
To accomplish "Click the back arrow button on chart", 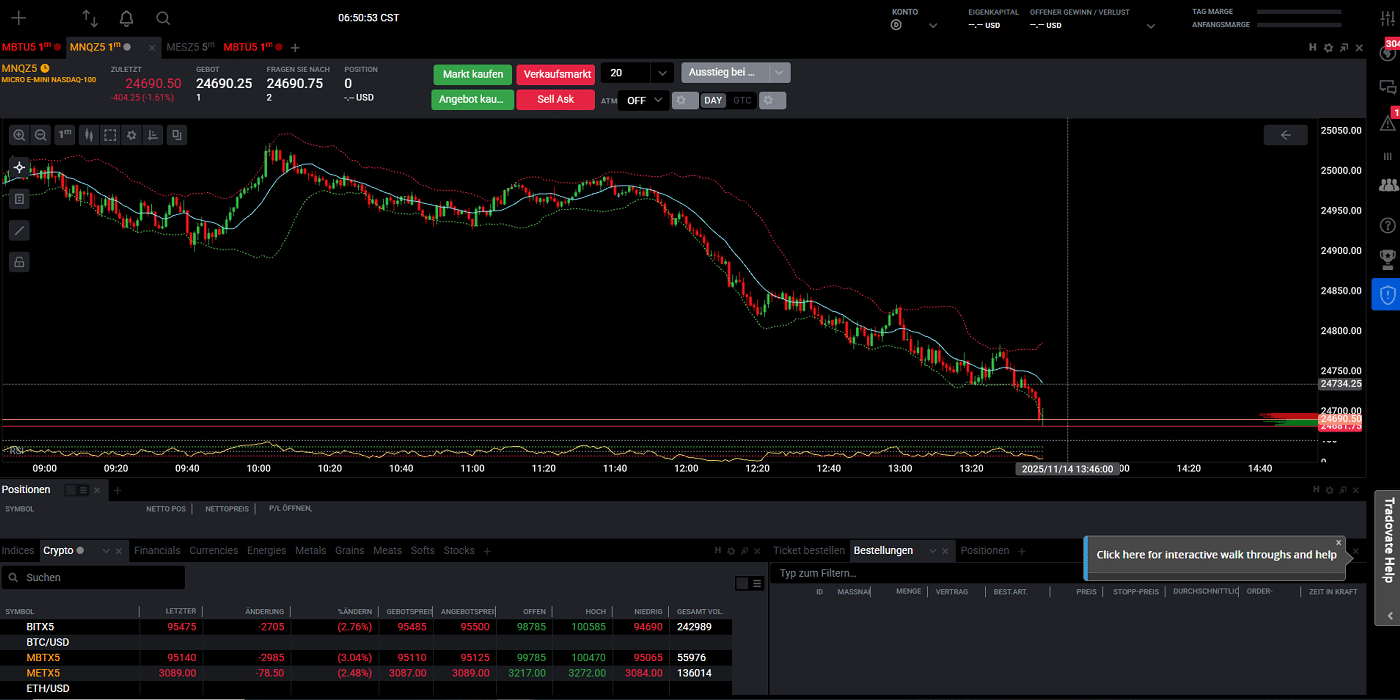I will (1285, 135).
